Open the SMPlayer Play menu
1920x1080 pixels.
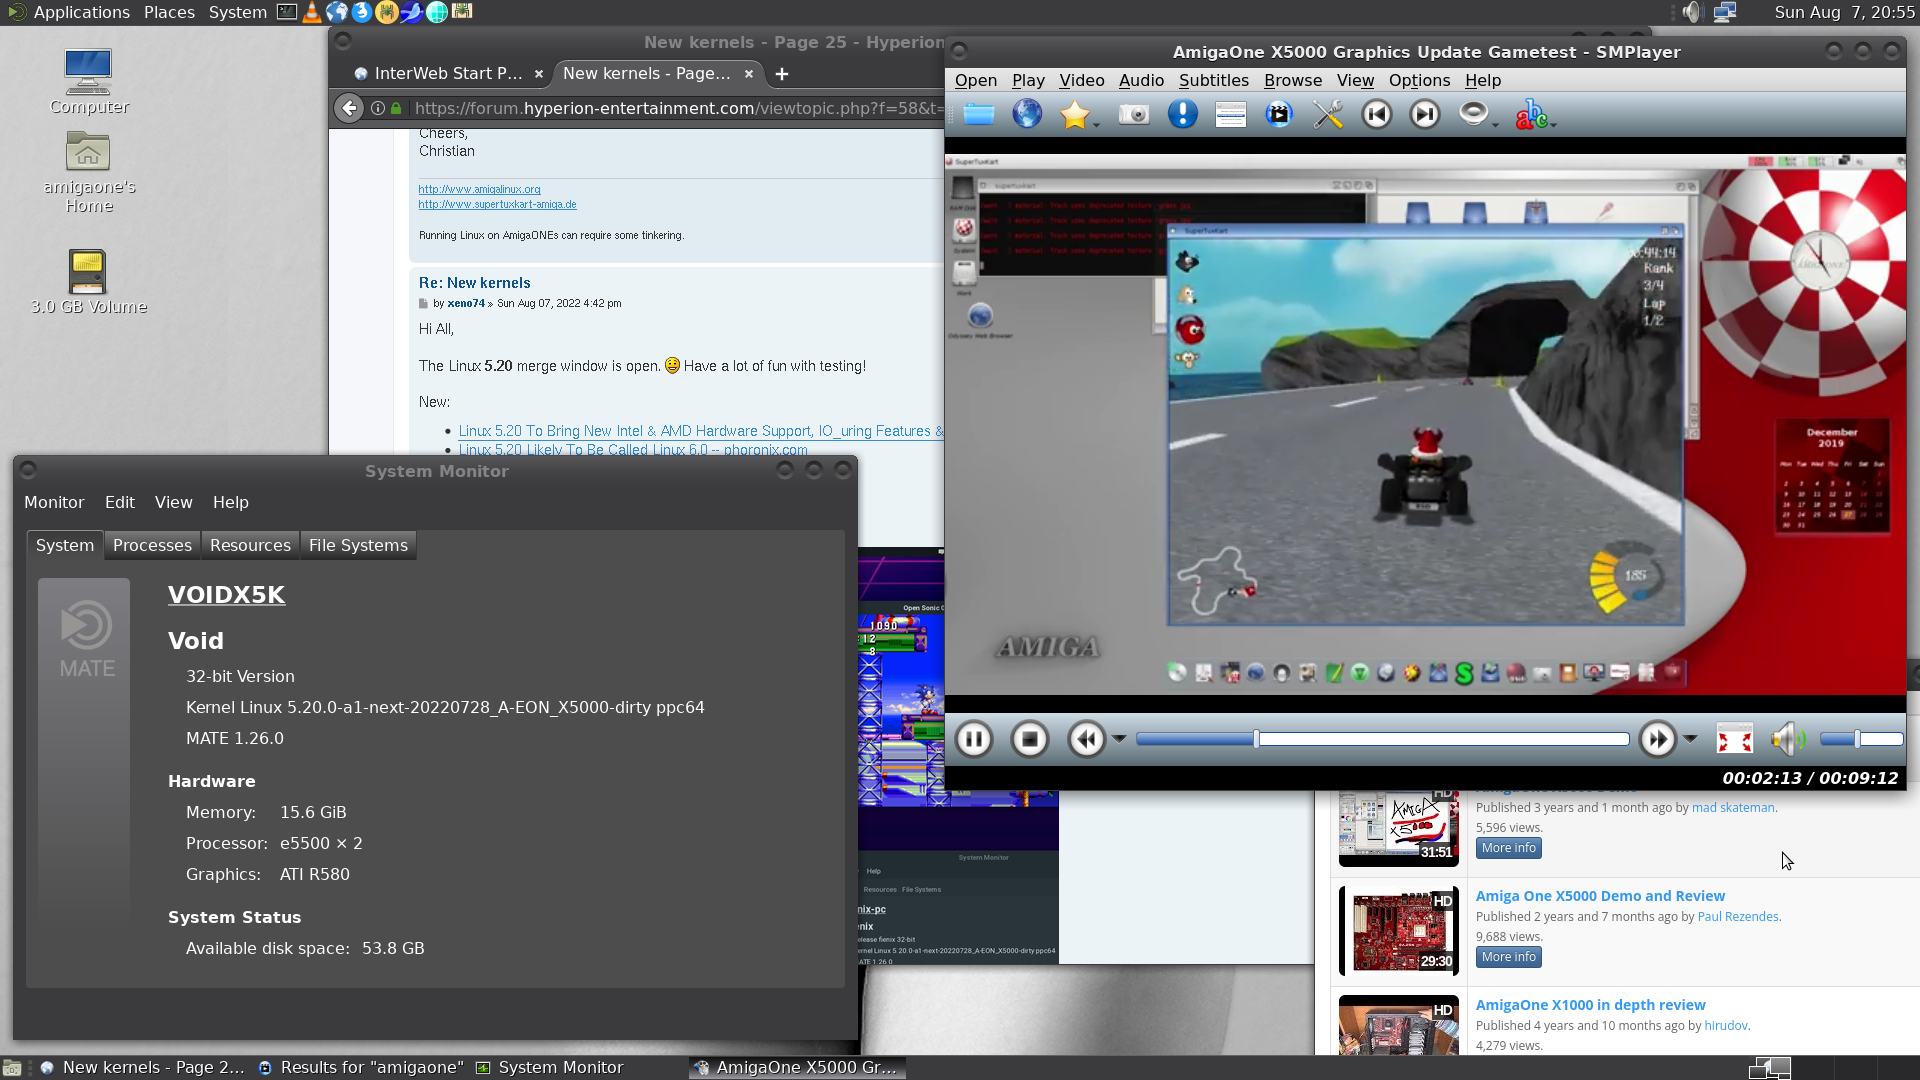(x=1028, y=80)
